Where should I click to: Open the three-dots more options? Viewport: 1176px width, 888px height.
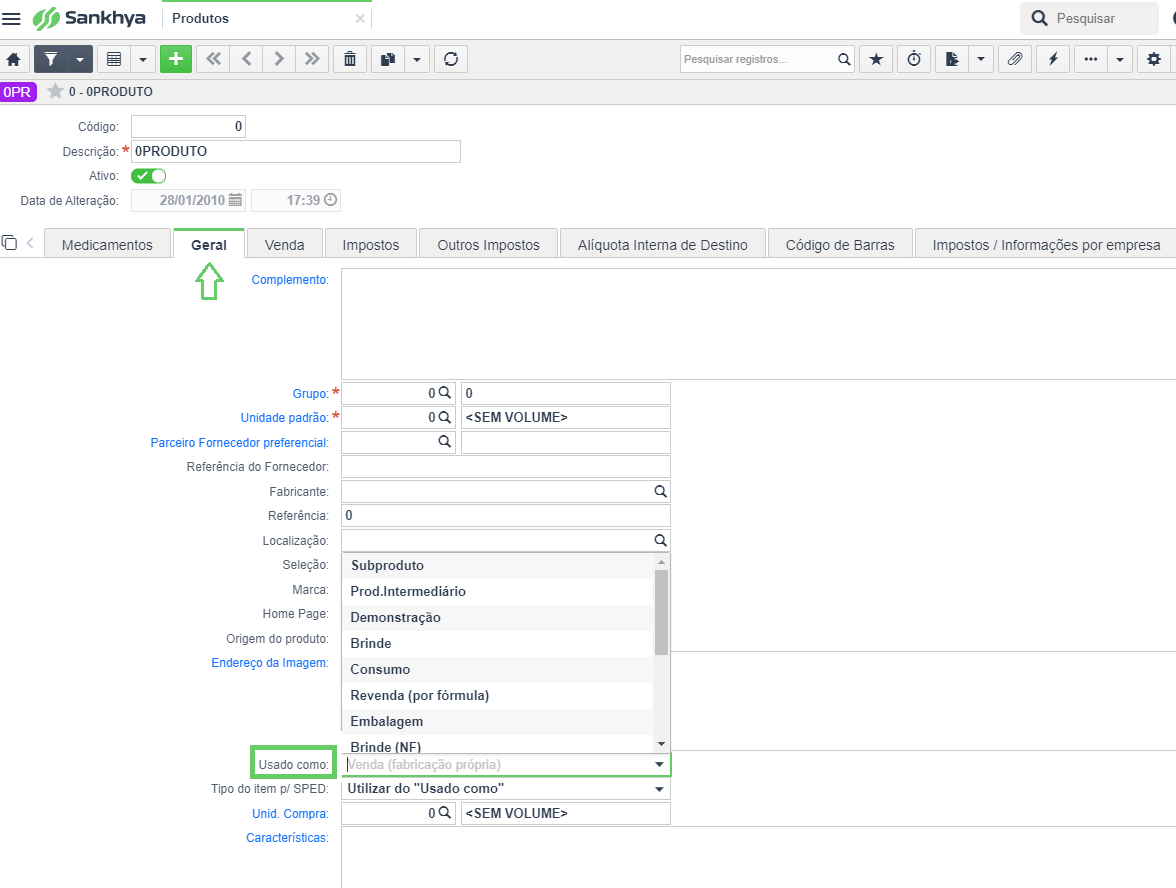1090,59
